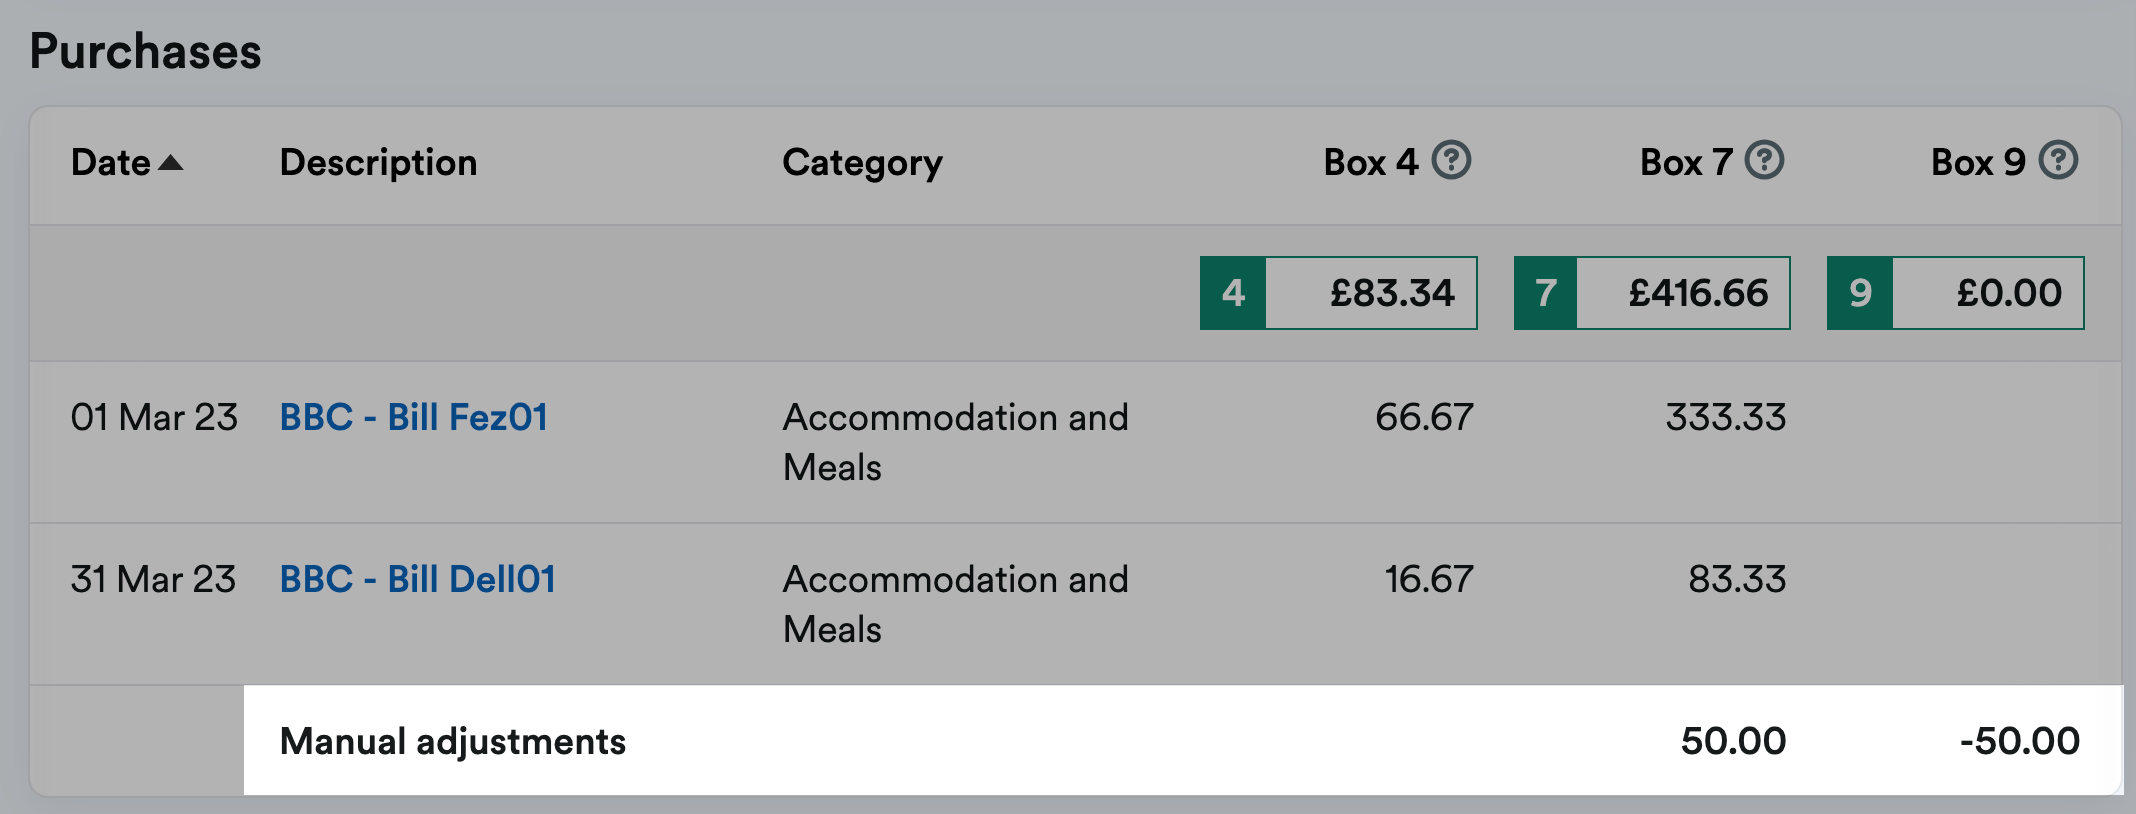The height and width of the screenshot is (814, 2136).
Task: Click the Box 7 help question mark icon
Action: [x=1764, y=160]
